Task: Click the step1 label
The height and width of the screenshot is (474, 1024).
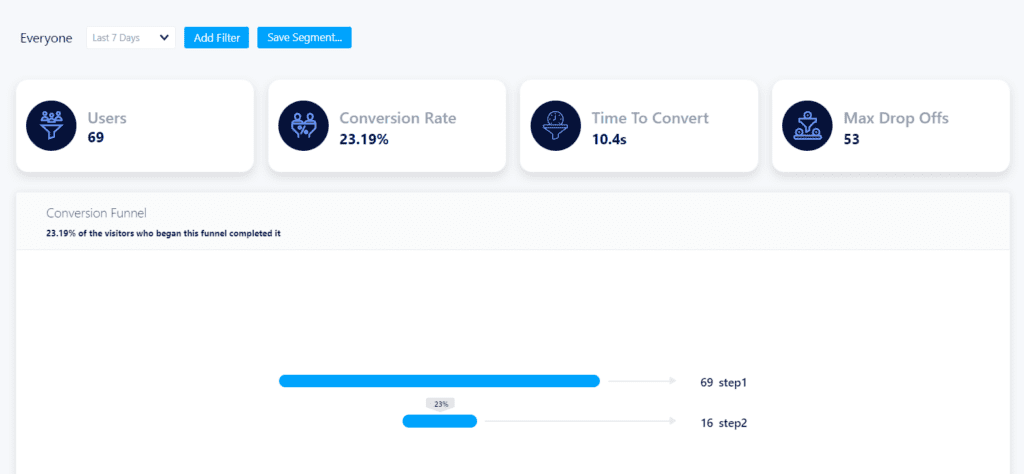Action: tap(733, 382)
